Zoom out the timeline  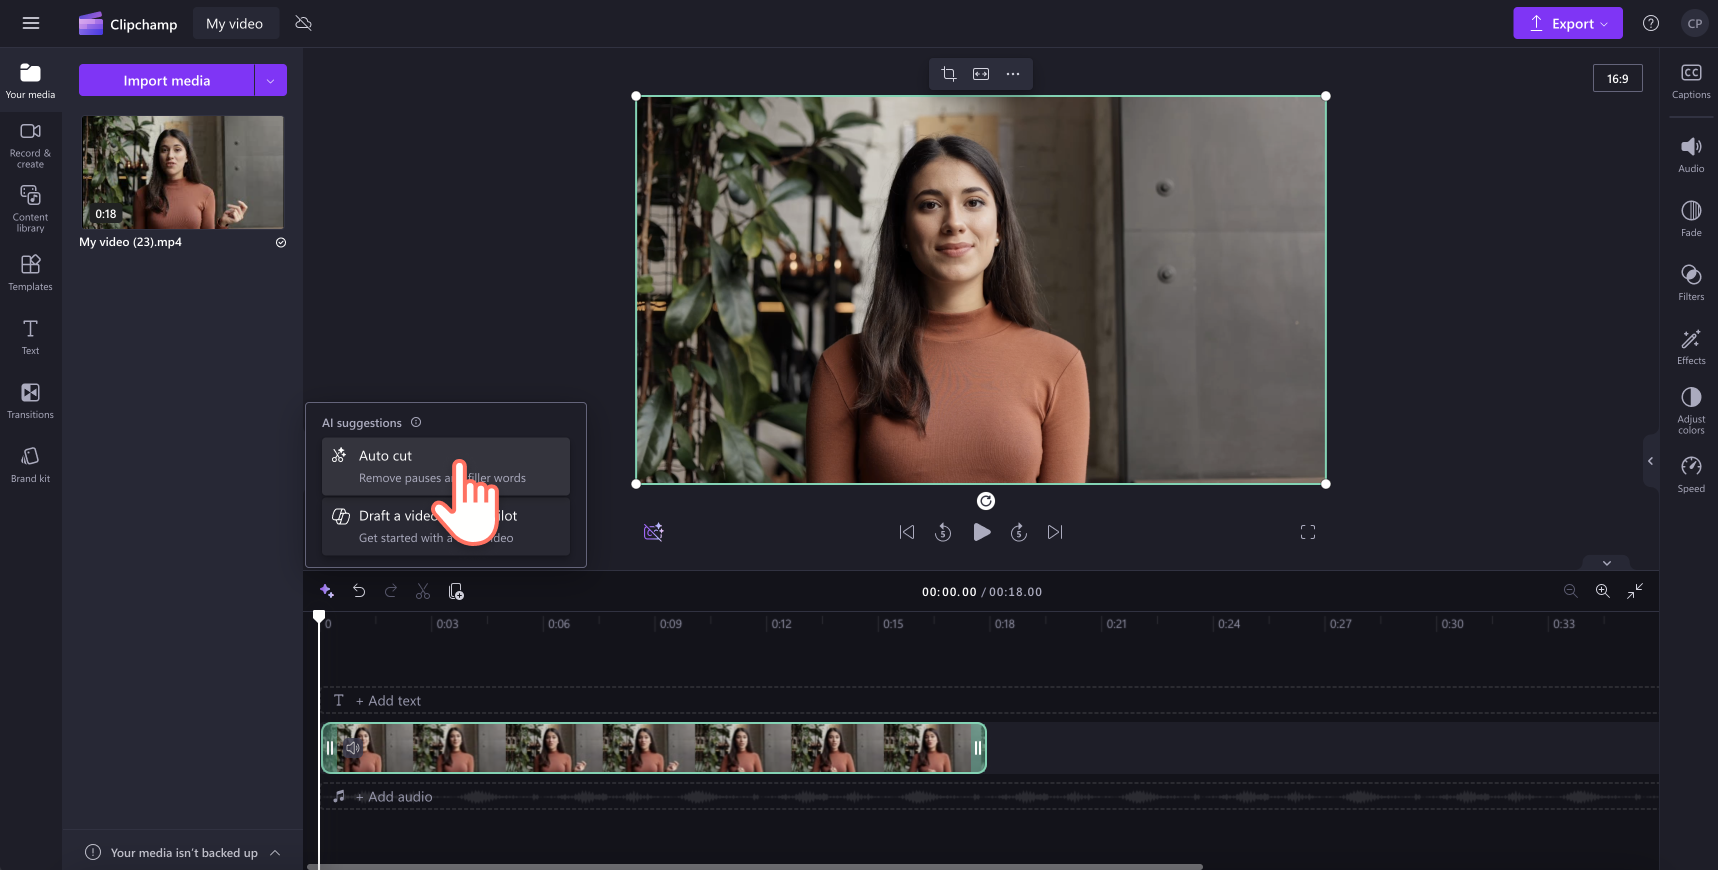click(1570, 591)
